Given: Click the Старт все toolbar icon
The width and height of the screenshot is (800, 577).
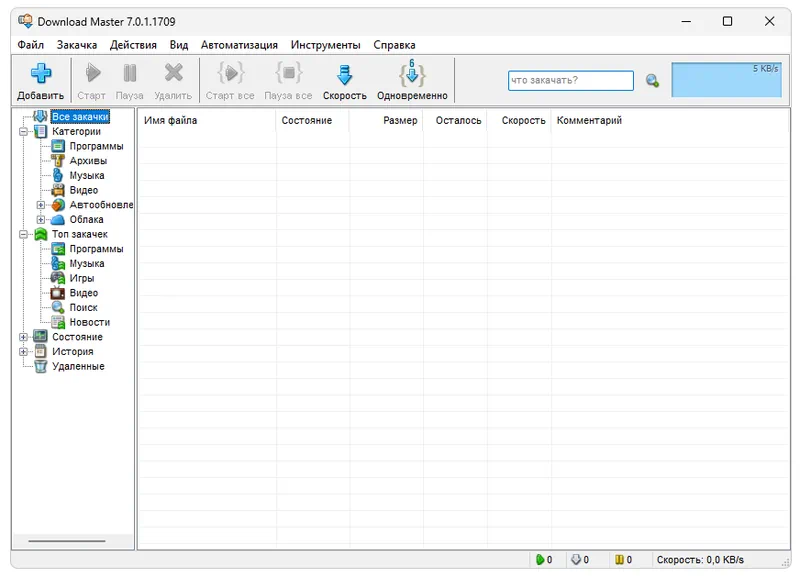Looking at the screenshot, I should [231, 73].
